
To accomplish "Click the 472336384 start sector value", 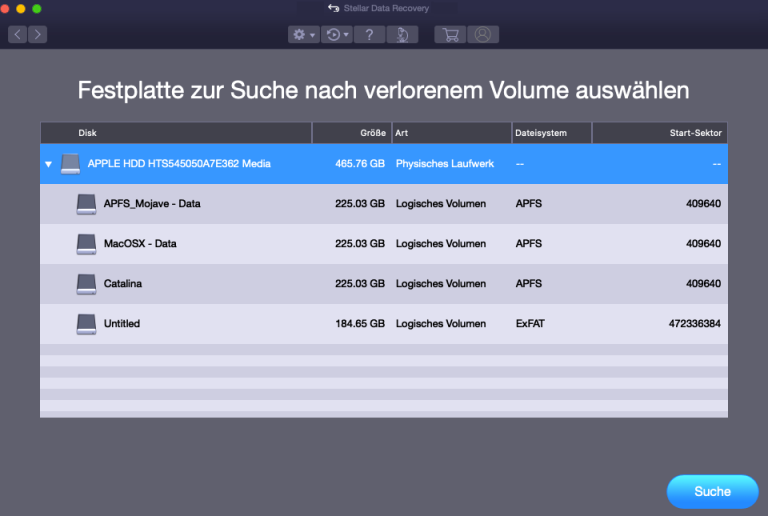I will 695,324.
